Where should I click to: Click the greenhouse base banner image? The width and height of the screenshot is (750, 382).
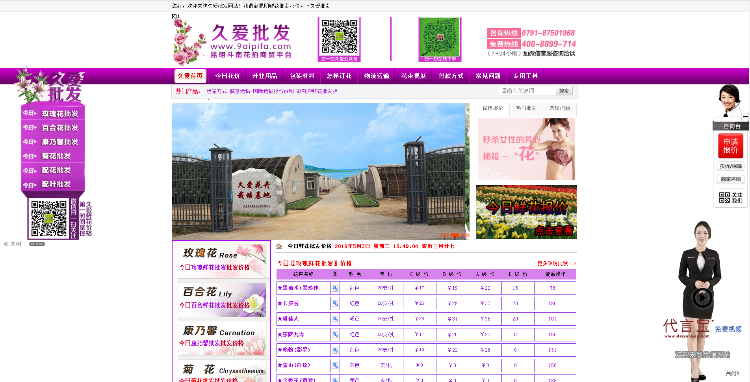coord(319,171)
